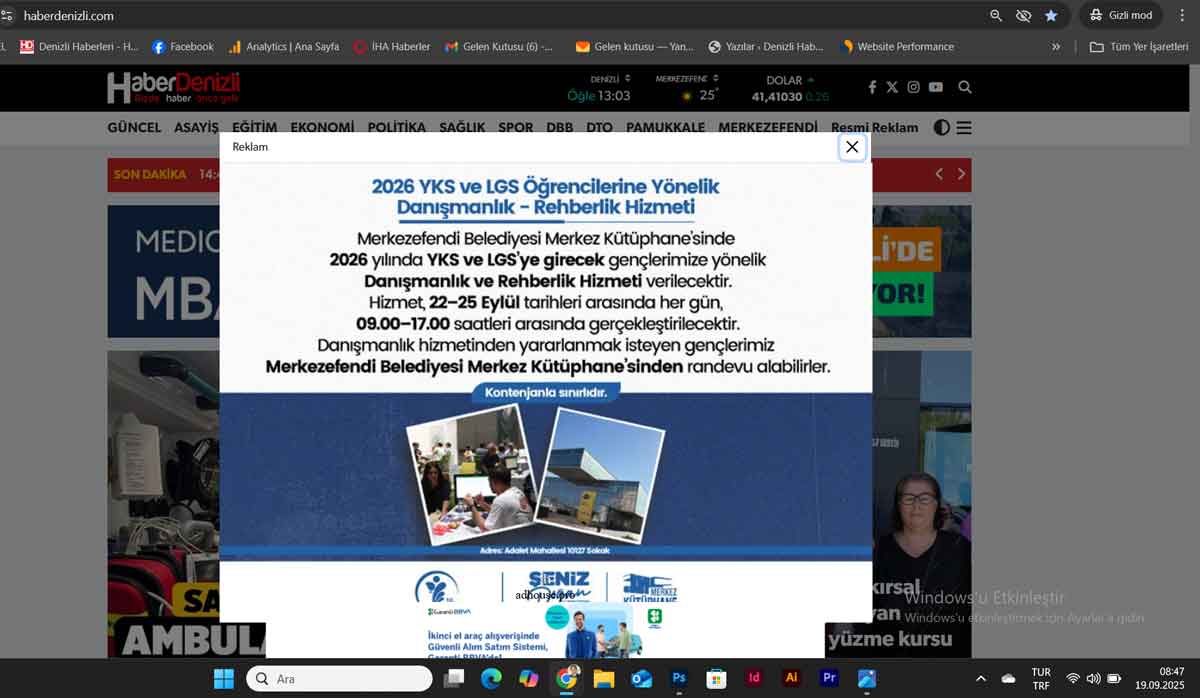Close the Reklam popup with the X
Image resolution: width=1200 pixels, height=698 pixels.
852,147
